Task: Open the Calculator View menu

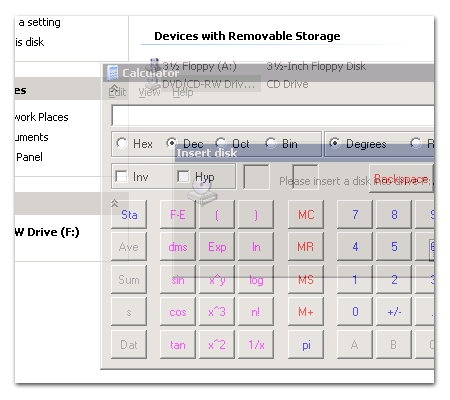Action: tap(149, 92)
